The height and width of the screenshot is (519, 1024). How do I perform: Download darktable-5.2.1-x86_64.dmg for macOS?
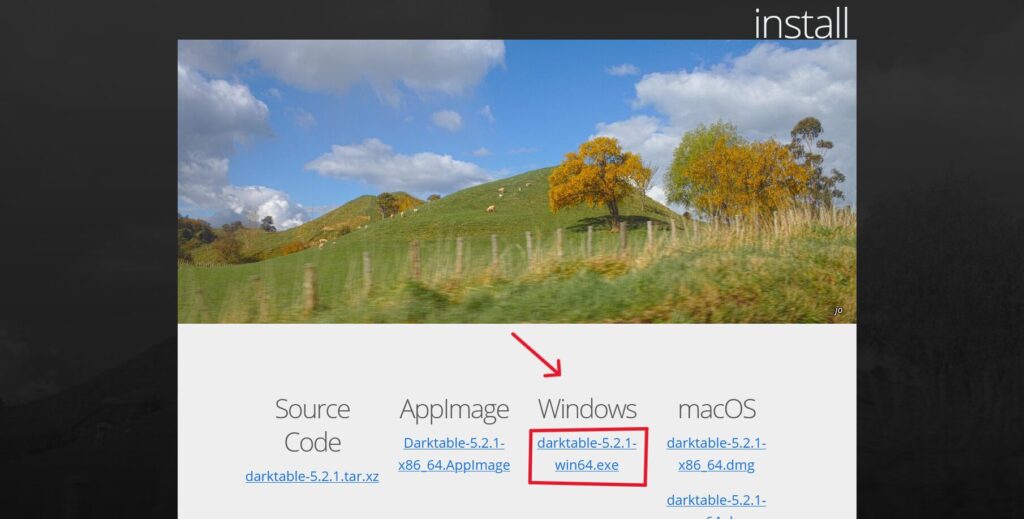716,454
